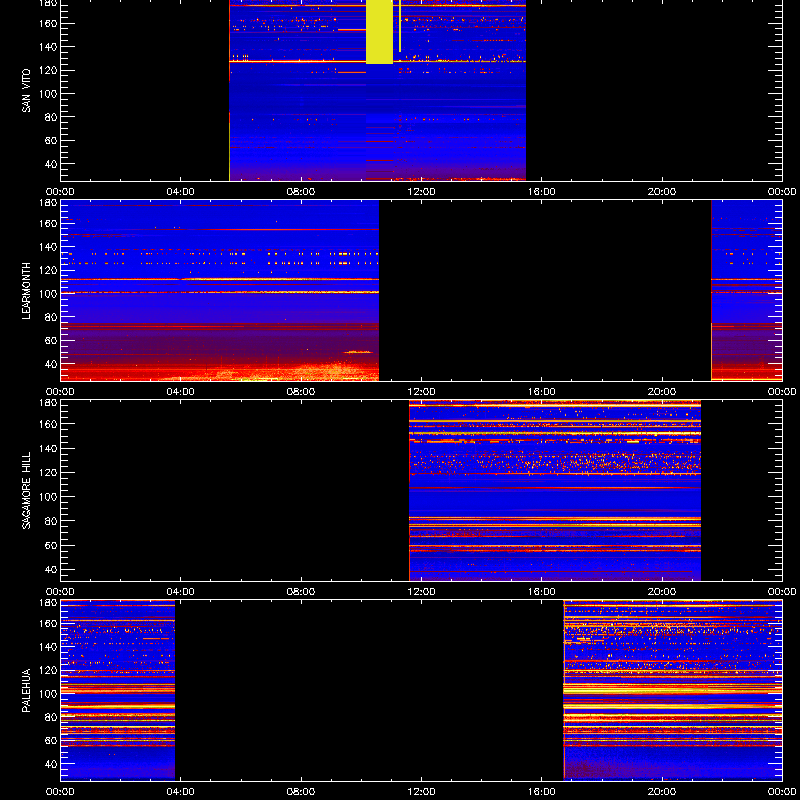
Task: Click the 100 frequency label on San Vito axis
Action: point(49,94)
